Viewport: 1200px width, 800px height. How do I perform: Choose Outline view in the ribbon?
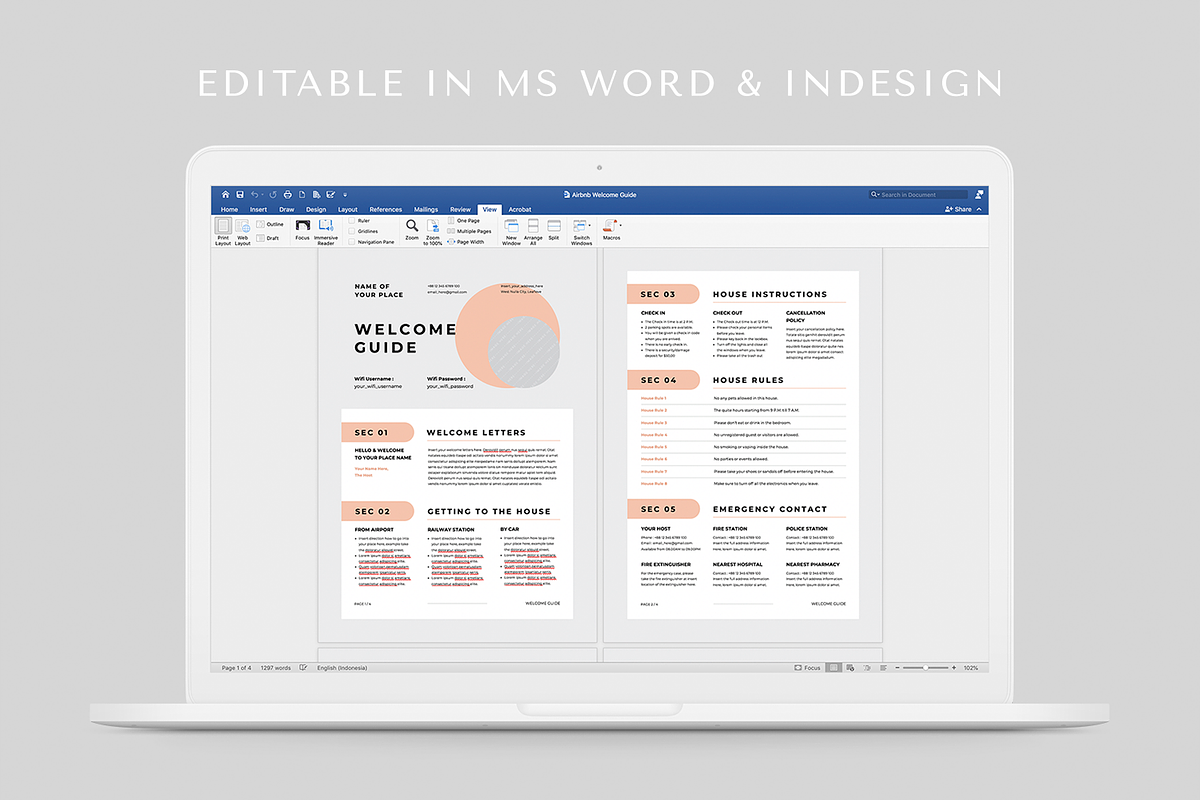point(270,224)
